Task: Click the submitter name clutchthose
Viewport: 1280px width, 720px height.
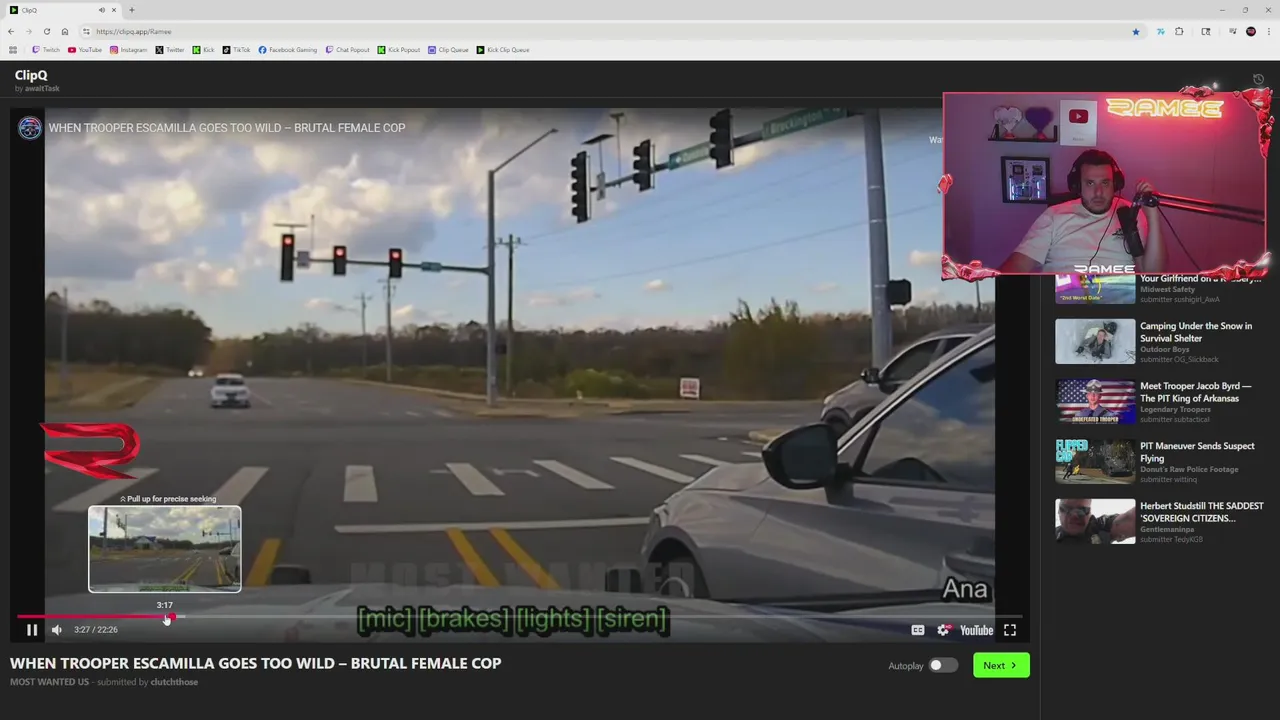Action: coord(174,682)
